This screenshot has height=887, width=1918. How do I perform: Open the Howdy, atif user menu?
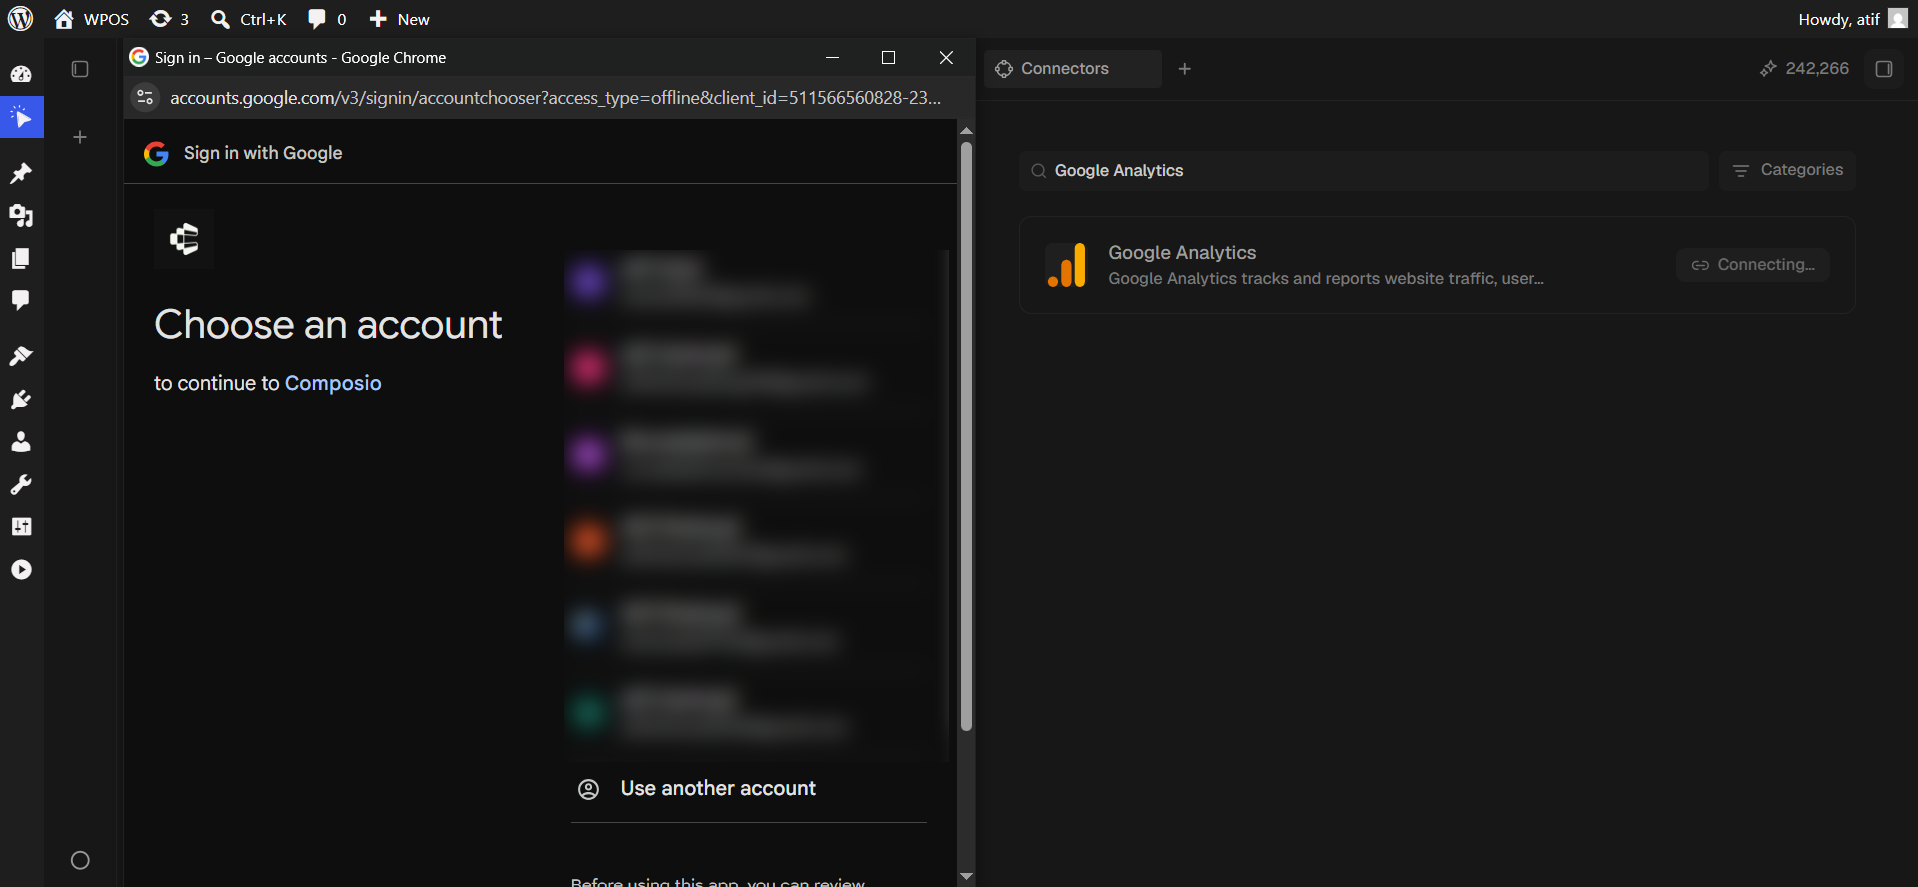1852,19
